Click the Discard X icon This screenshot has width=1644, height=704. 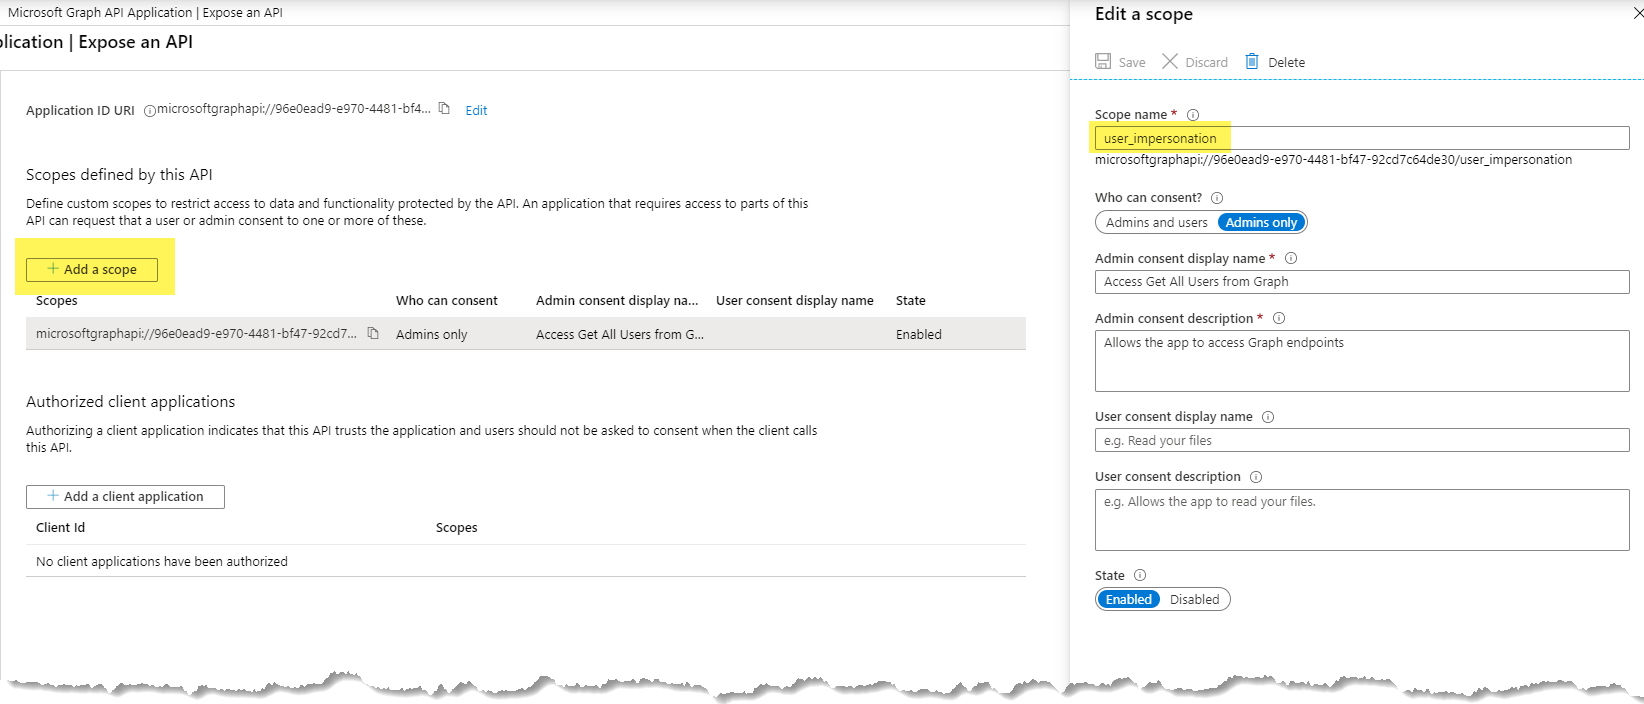point(1170,61)
